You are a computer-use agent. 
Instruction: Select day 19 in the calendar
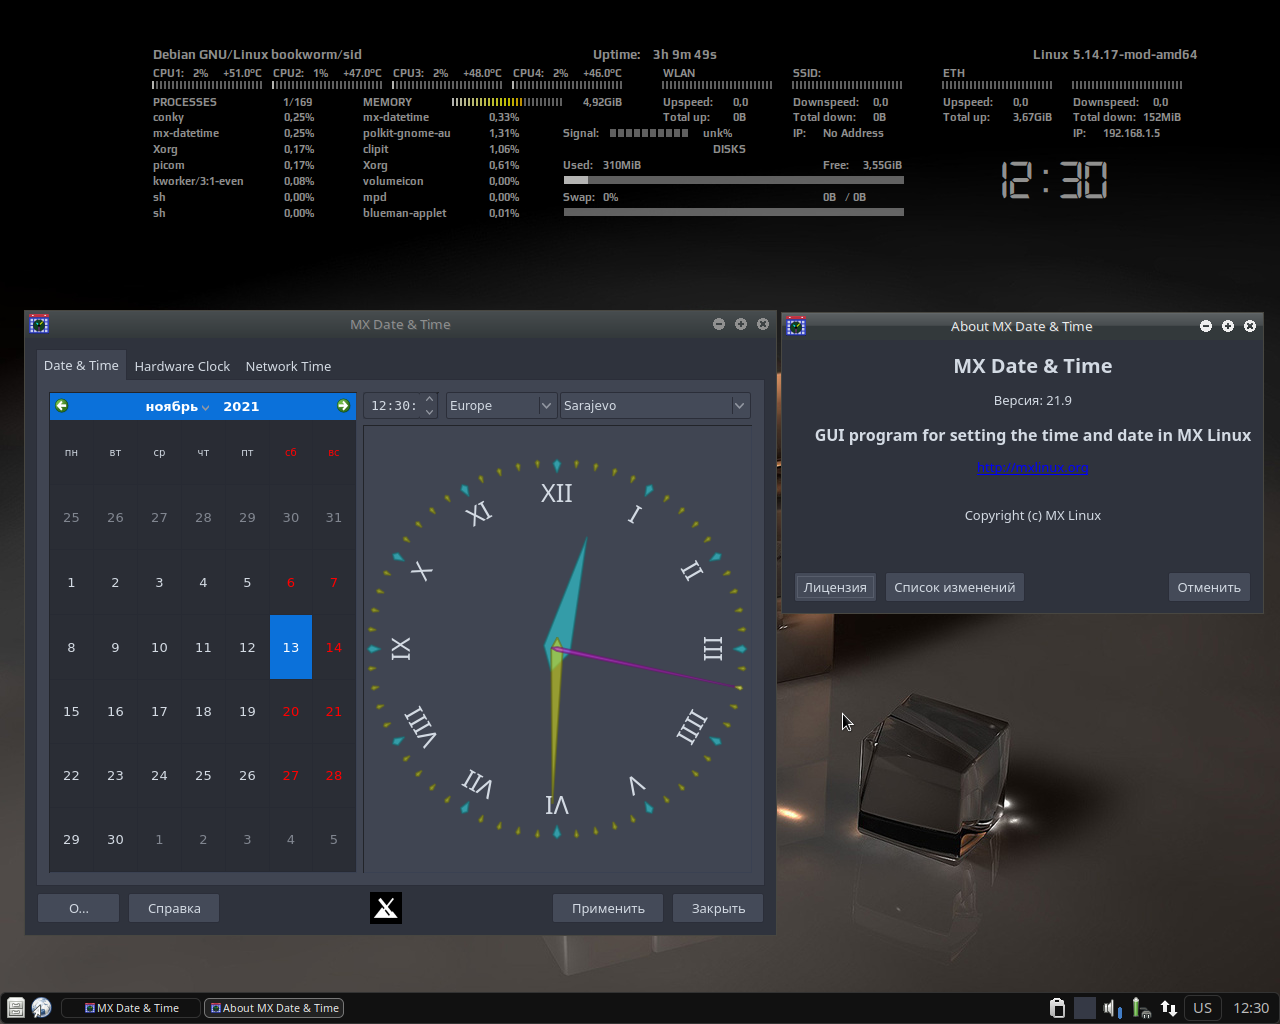[x=247, y=711]
